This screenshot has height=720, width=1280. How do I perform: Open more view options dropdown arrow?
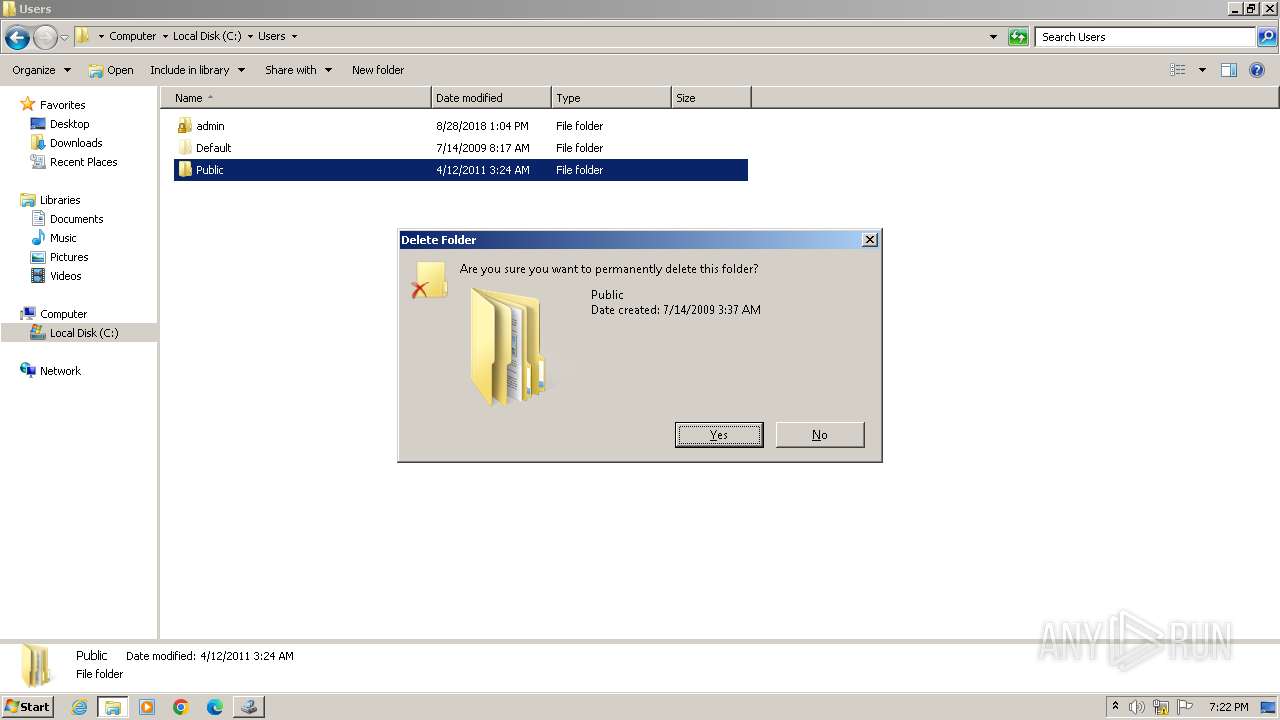(x=1202, y=70)
